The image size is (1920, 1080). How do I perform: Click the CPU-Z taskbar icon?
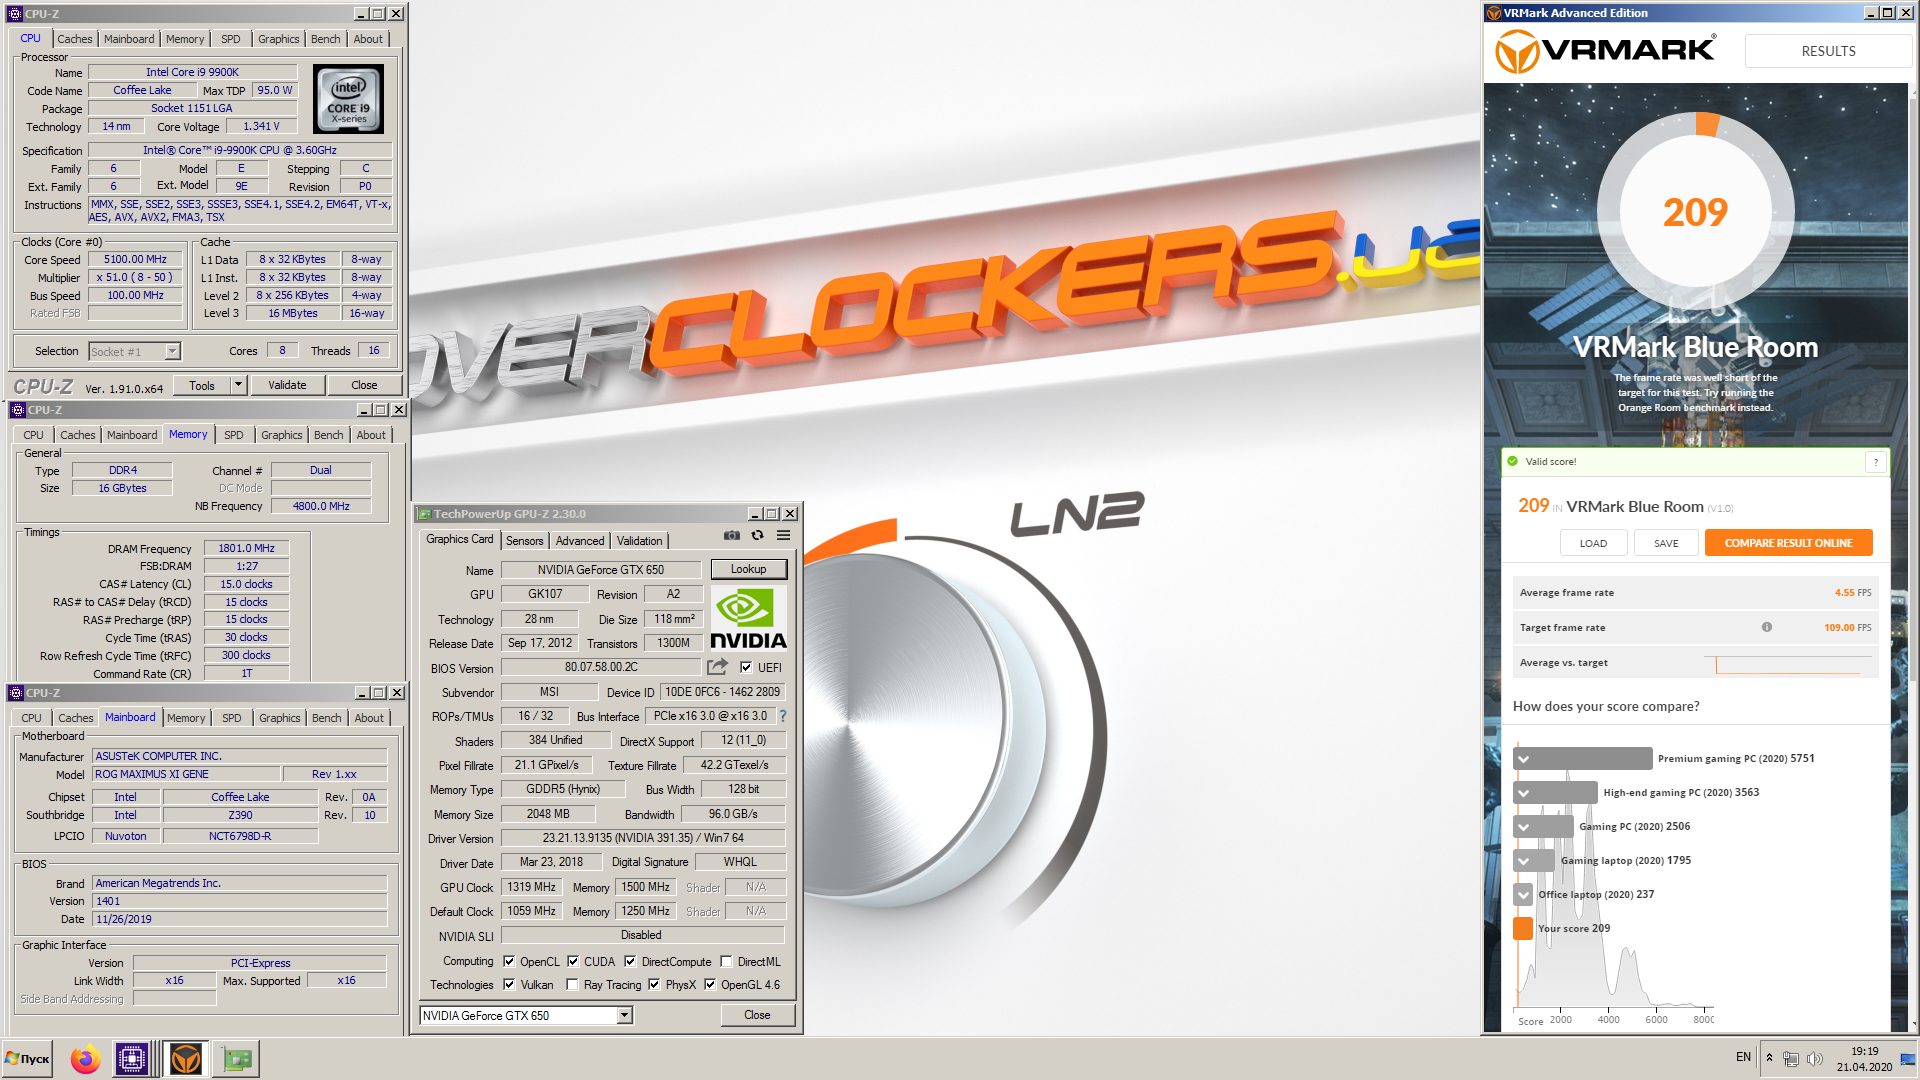click(132, 1059)
